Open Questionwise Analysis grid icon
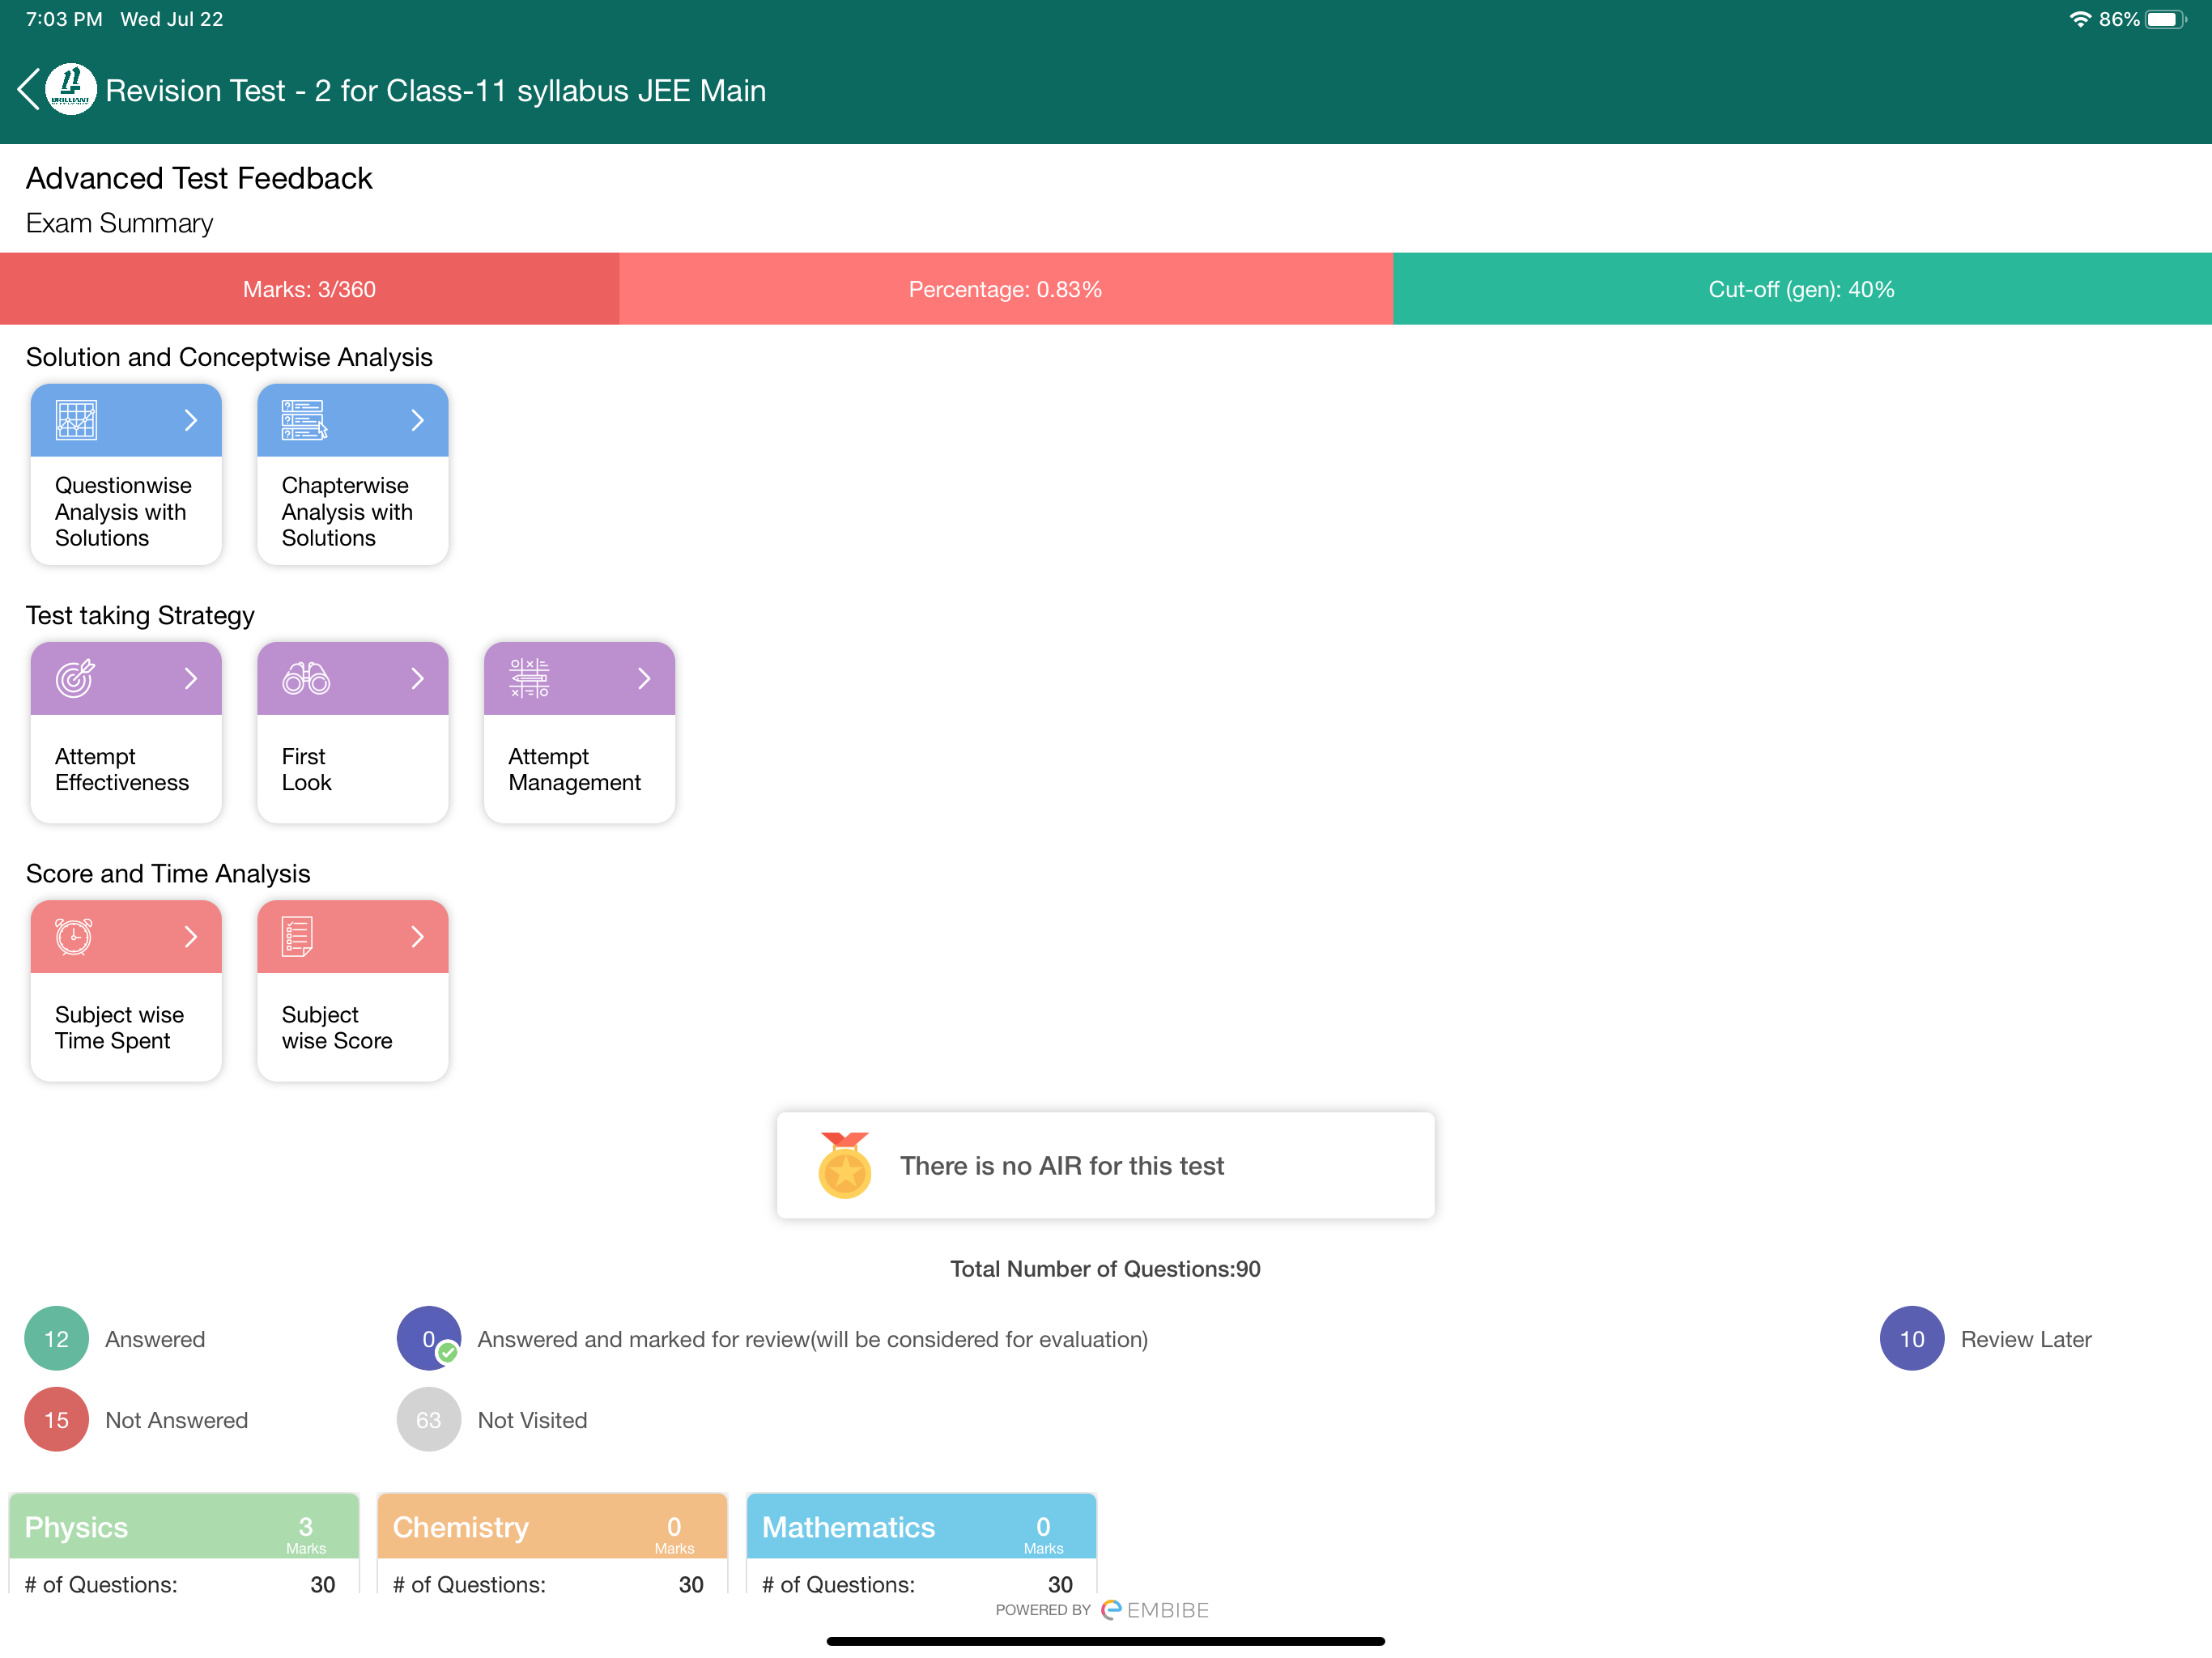The height and width of the screenshot is (1658, 2212). 76,420
